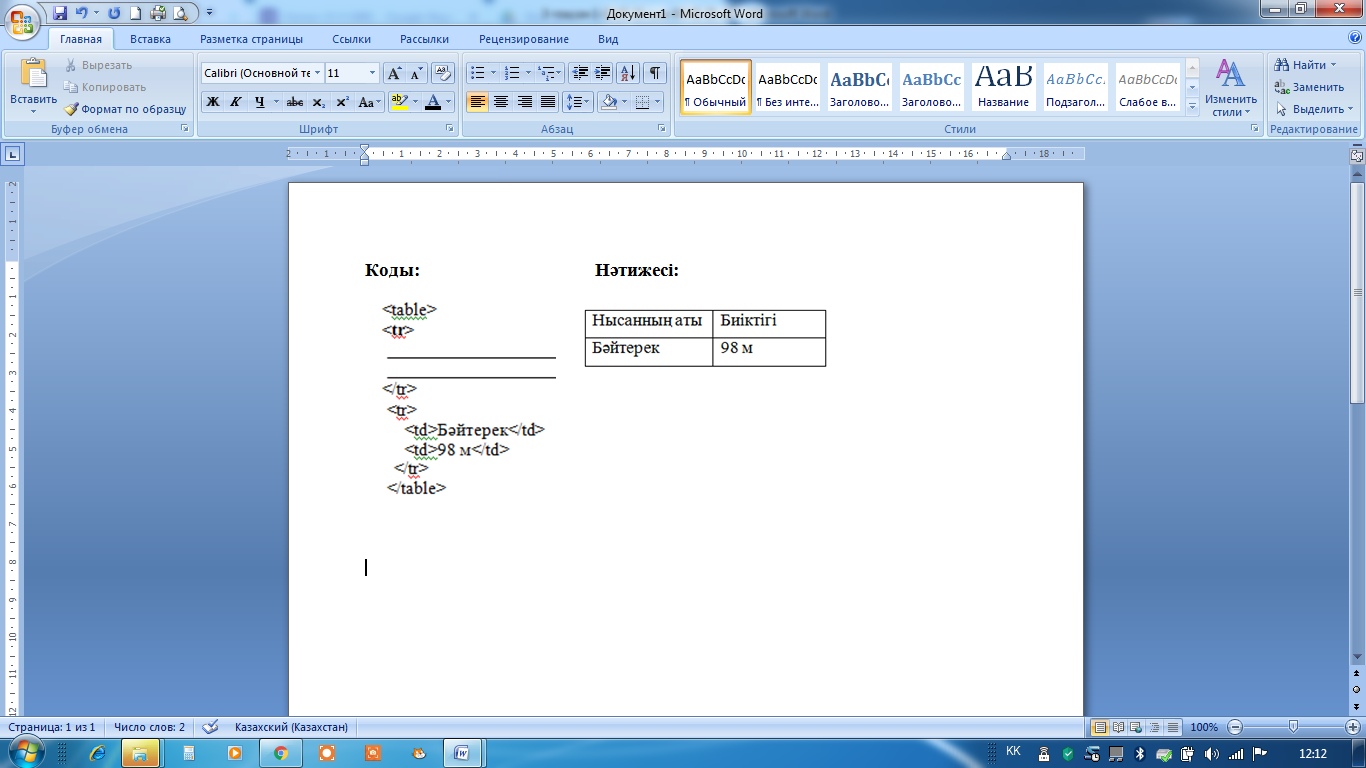Sort the selected text alphabetically
1366x768 pixels.
click(628, 73)
